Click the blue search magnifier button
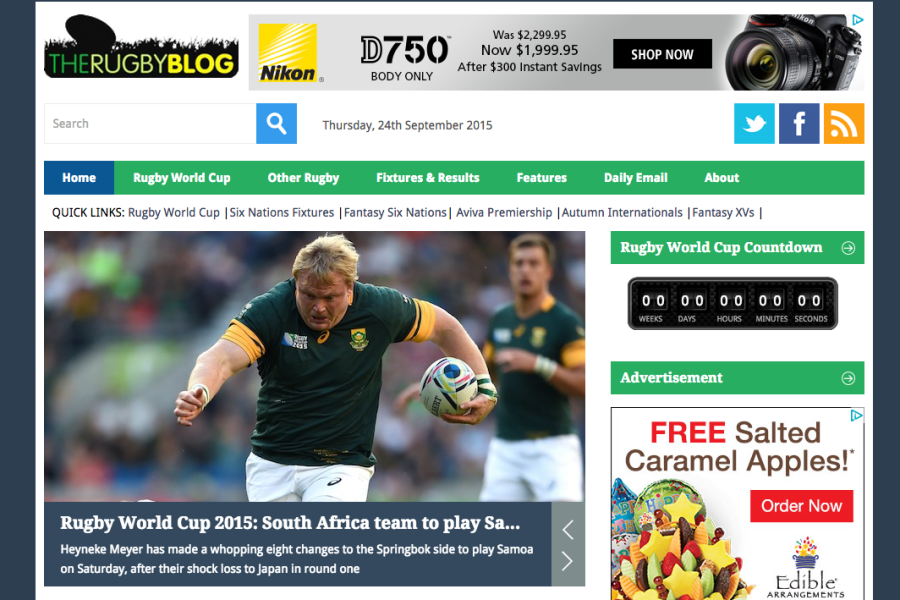 (276, 123)
